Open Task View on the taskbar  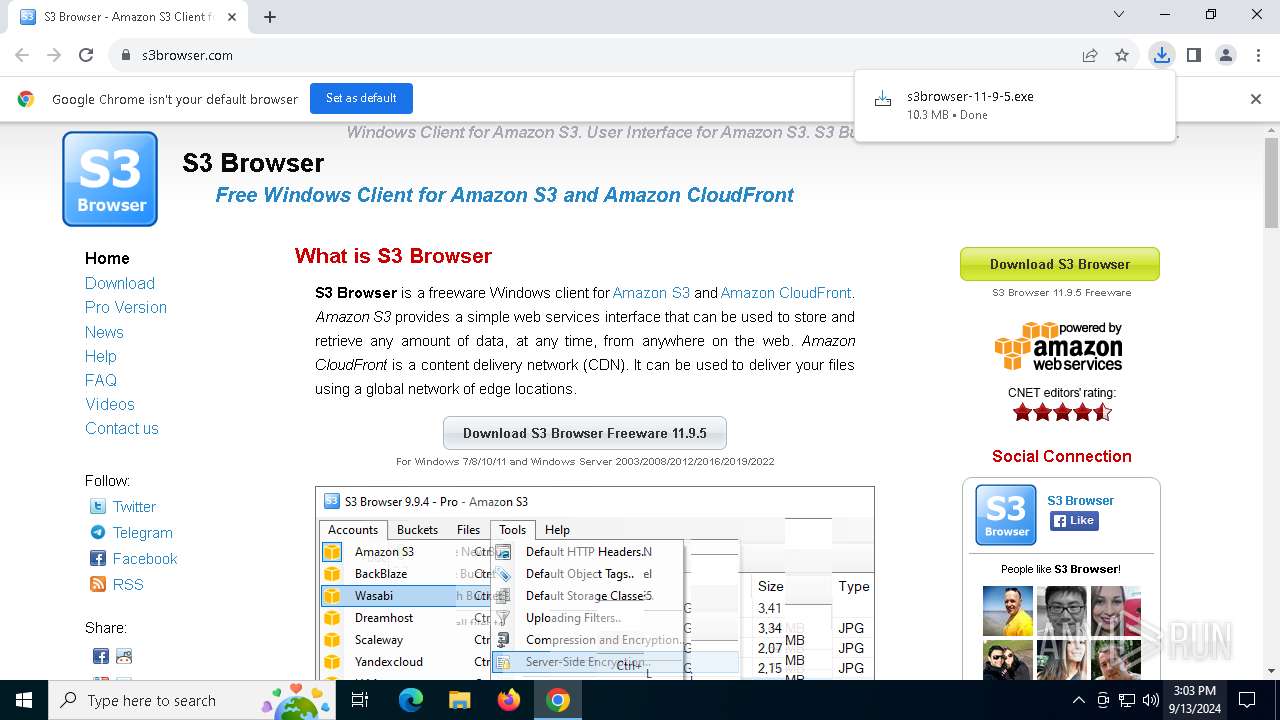tap(360, 700)
